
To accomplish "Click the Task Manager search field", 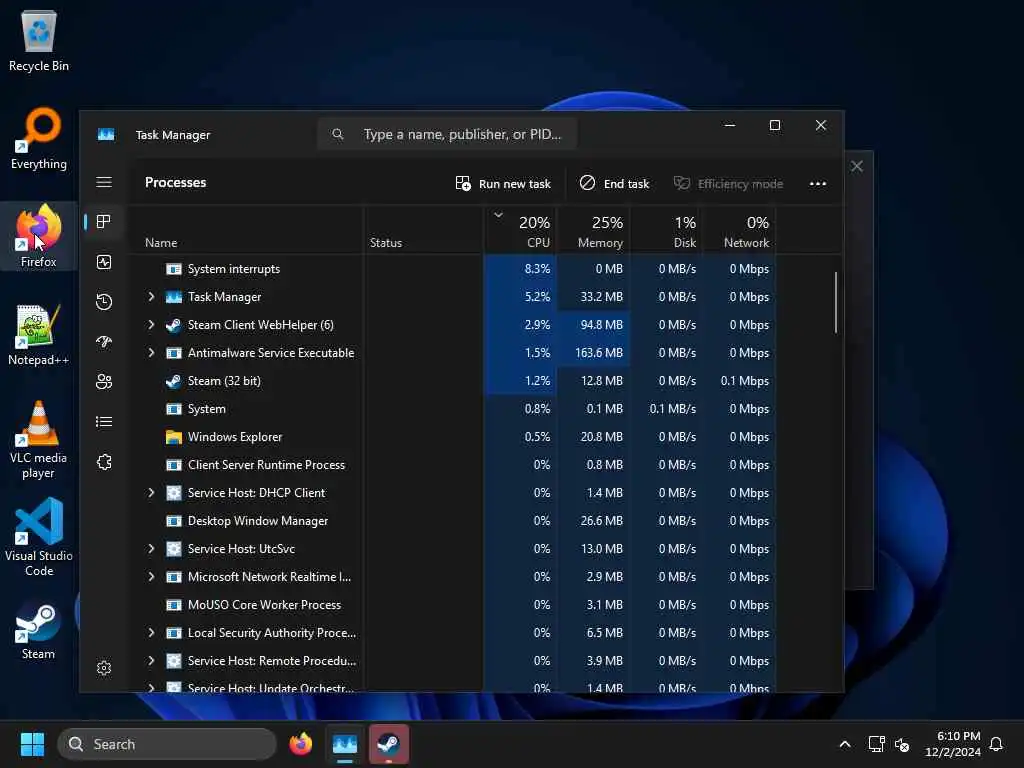I will click(447, 135).
